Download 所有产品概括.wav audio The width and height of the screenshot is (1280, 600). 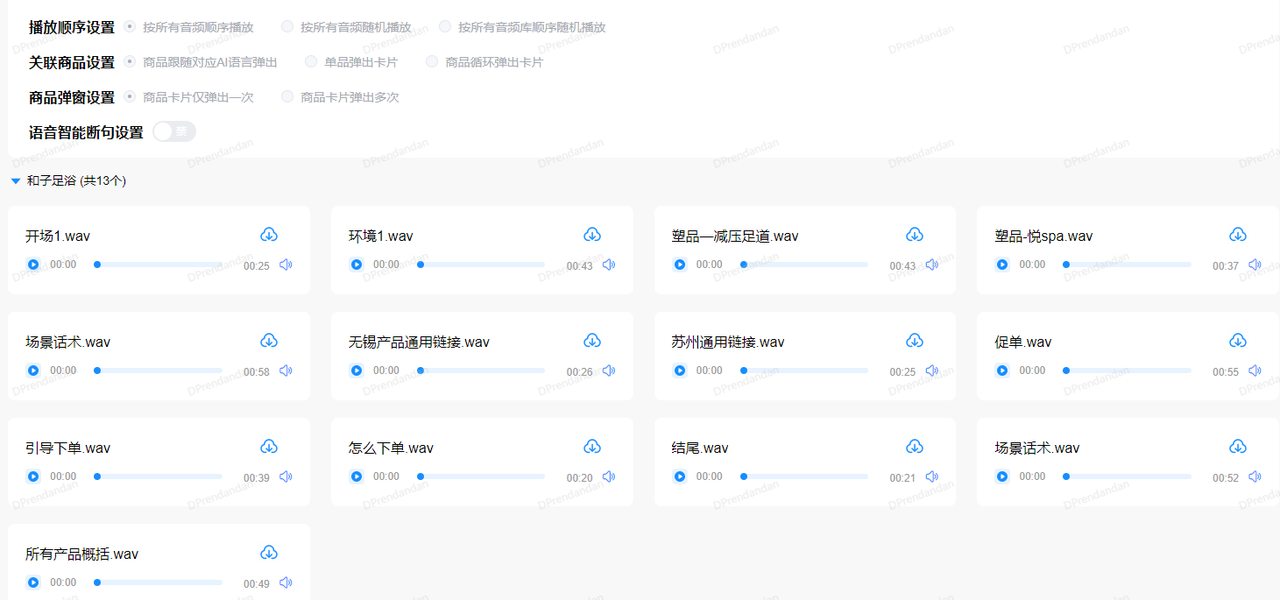tap(268, 553)
